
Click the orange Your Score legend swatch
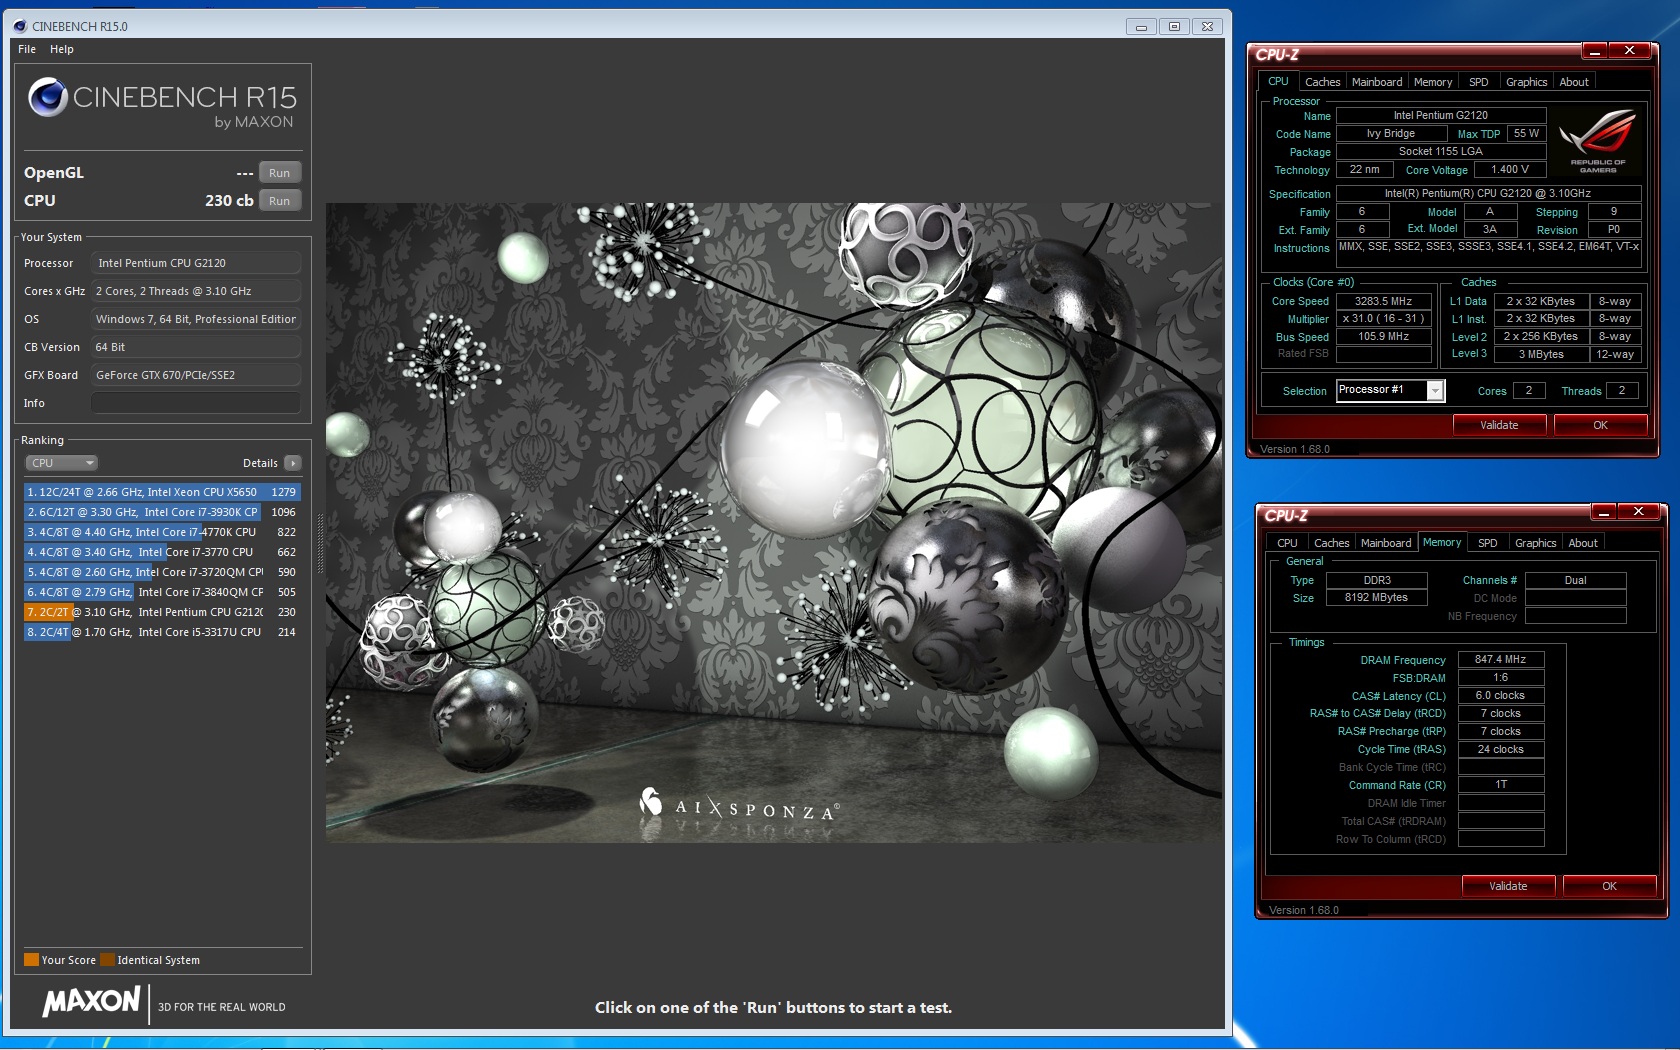click(x=31, y=960)
